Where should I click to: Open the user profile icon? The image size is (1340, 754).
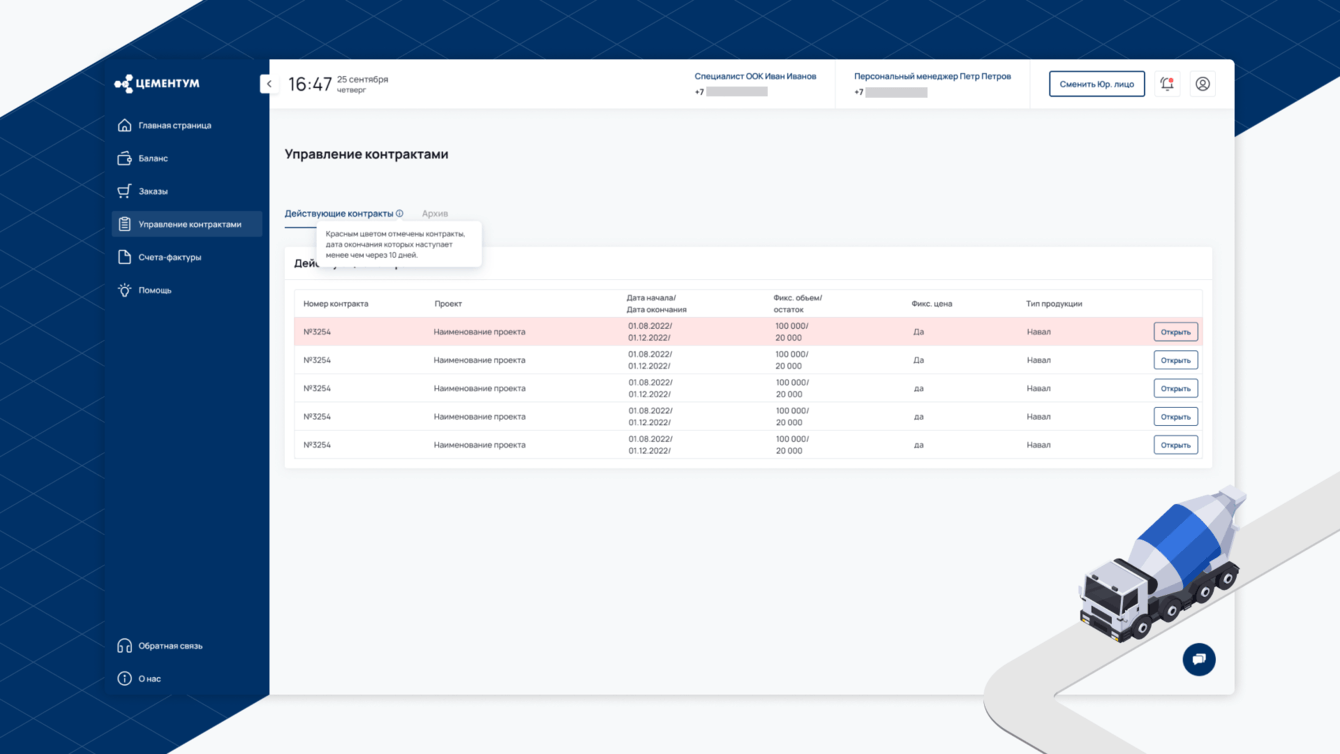(1203, 84)
